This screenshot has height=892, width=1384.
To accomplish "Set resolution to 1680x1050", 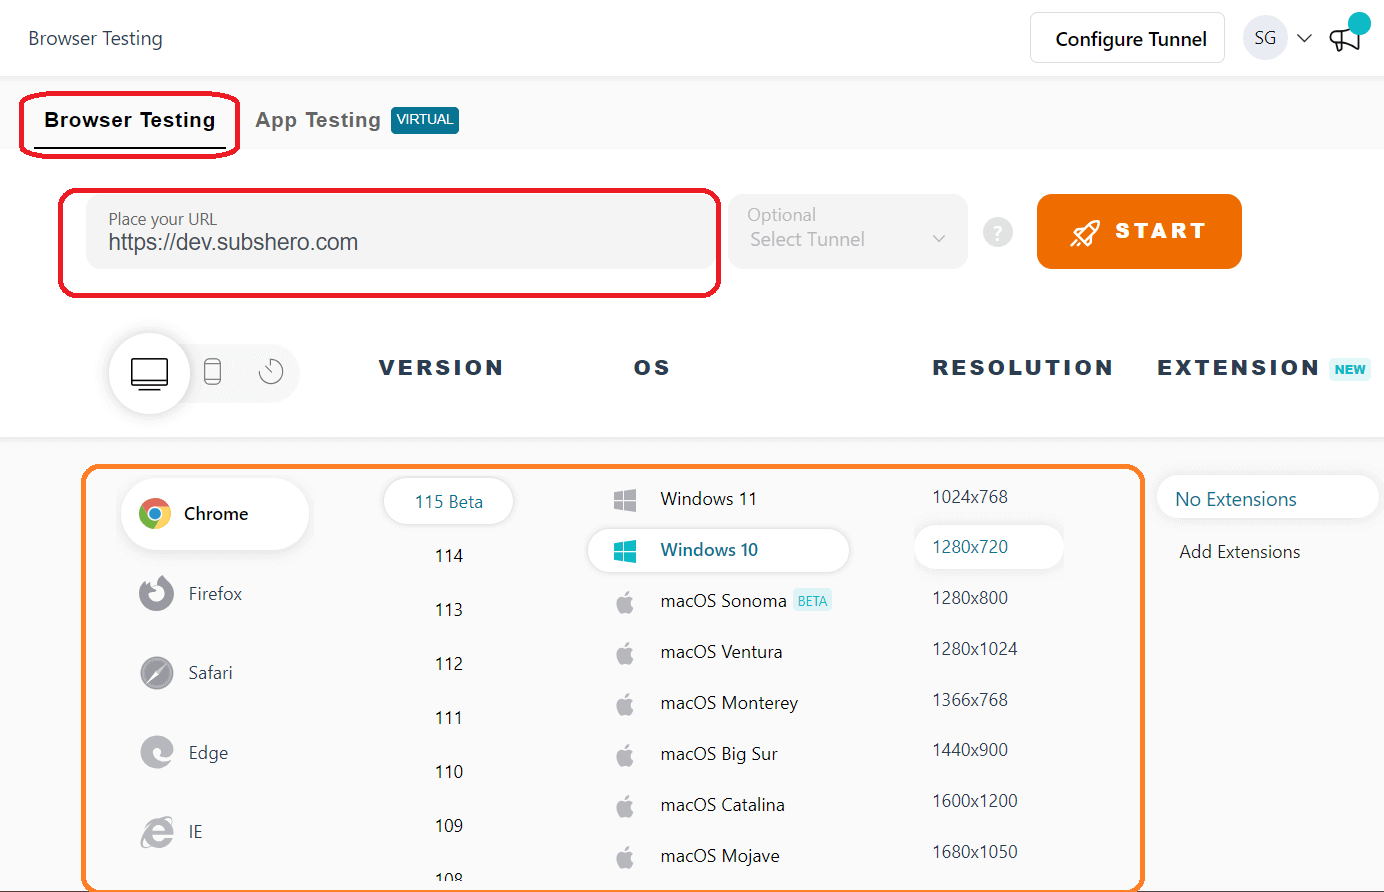I will click(975, 852).
